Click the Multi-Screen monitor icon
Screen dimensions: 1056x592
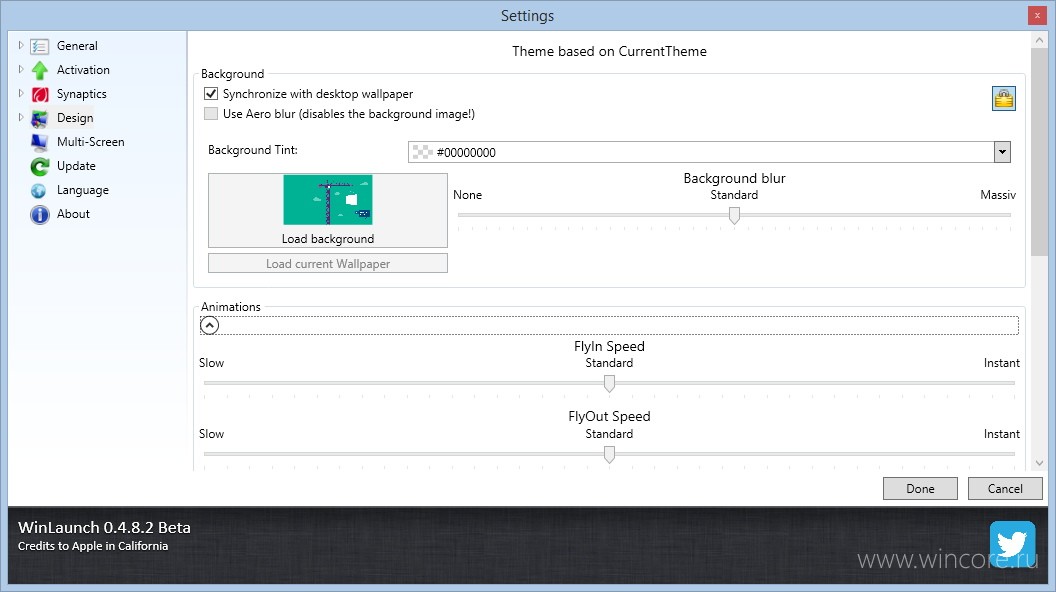39,142
